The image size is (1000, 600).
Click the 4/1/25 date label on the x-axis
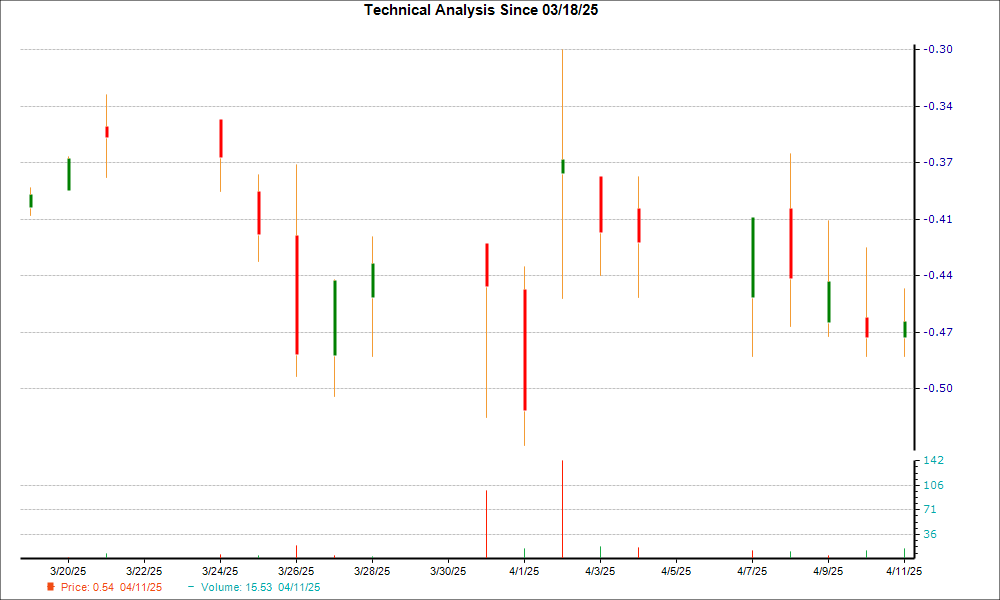pos(524,571)
